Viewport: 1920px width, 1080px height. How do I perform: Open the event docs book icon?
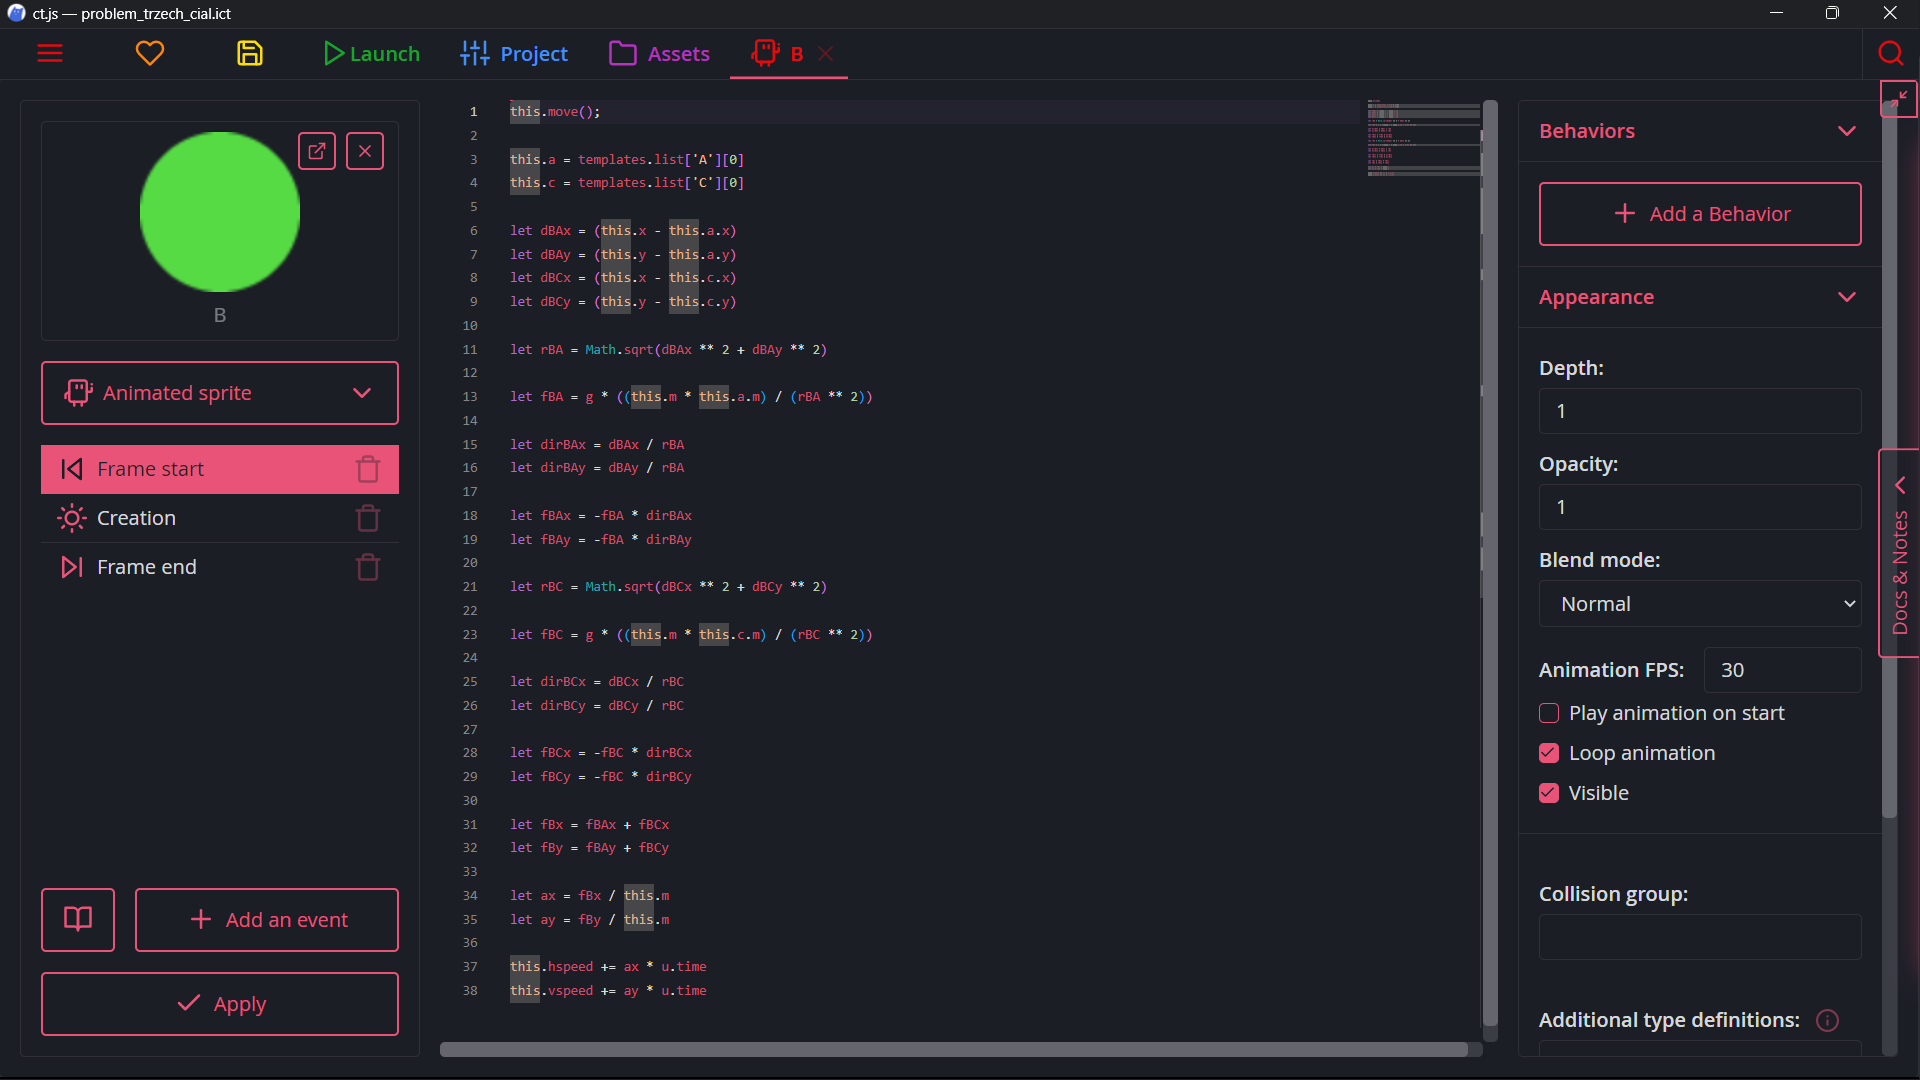(78, 920)
